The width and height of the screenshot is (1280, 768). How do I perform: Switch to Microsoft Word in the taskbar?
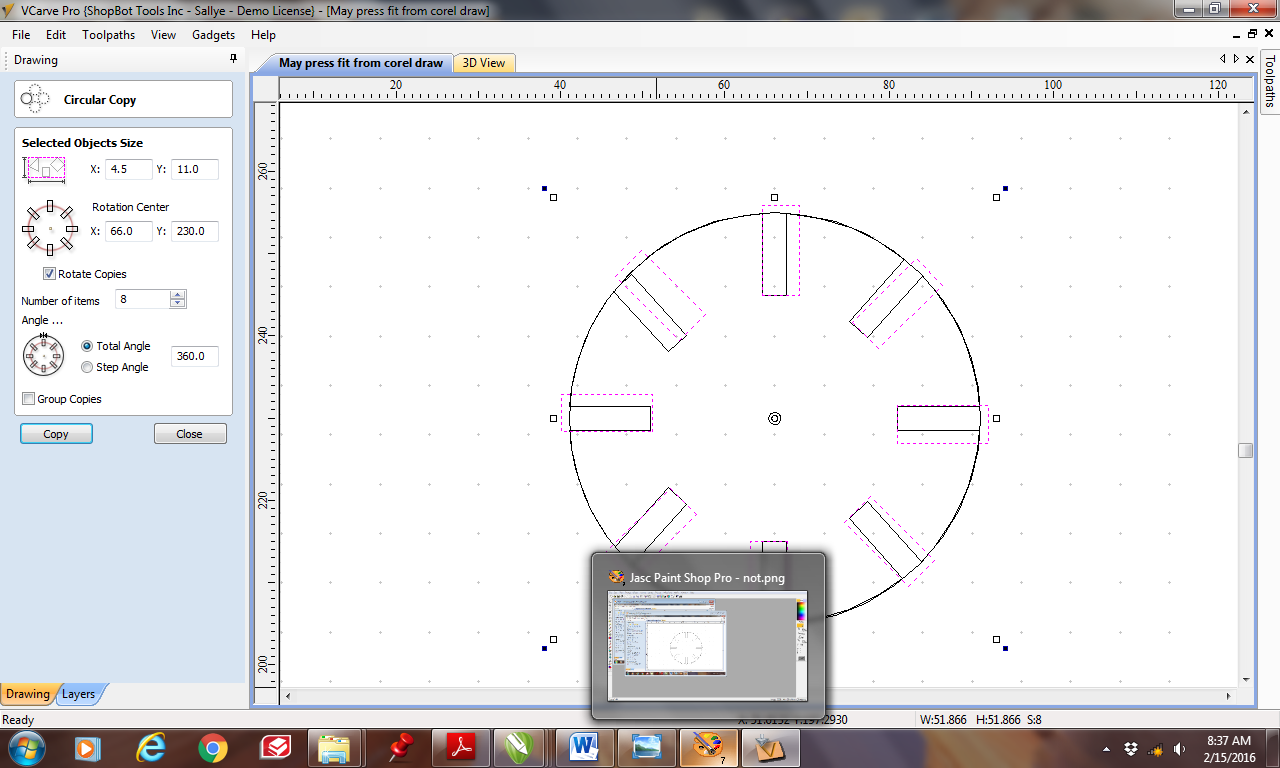[583, 747]
